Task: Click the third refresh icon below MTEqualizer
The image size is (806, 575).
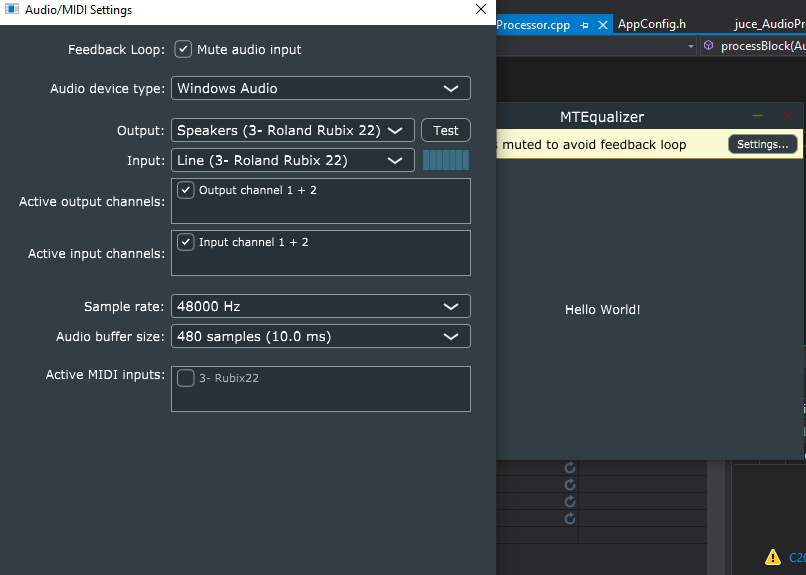Action: [x=570, y=502]
